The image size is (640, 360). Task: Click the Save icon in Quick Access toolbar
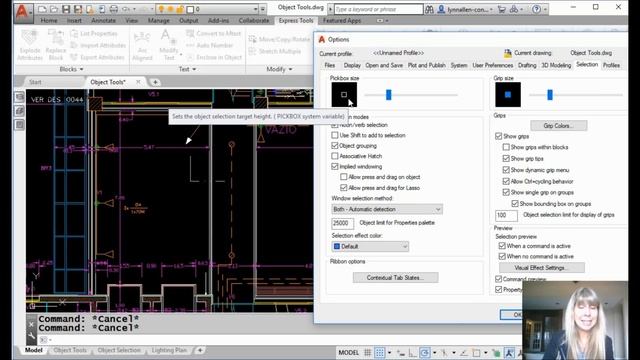(x=66, y=9)
